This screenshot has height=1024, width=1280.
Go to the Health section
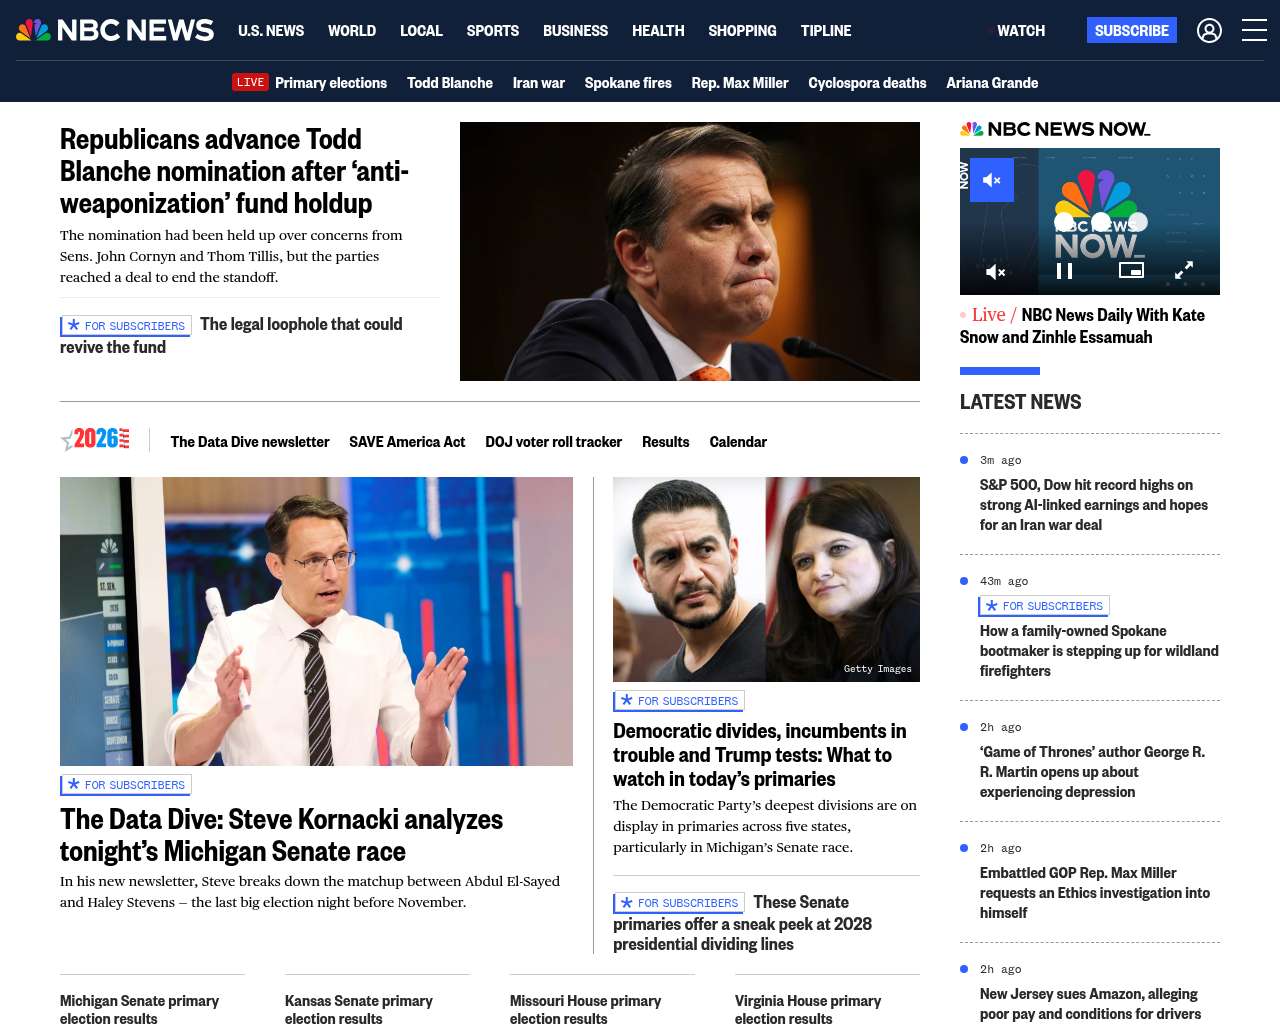(658, 31)
